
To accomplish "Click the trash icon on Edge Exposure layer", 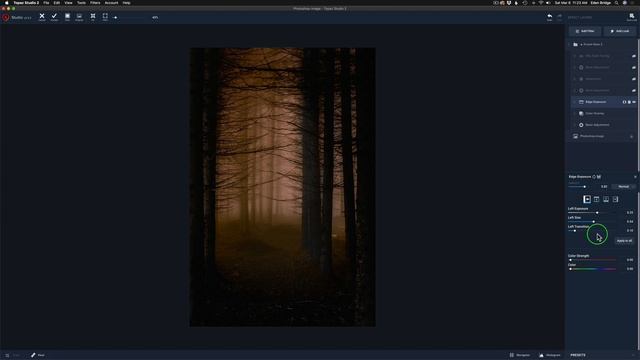I will tap(629, 102).
